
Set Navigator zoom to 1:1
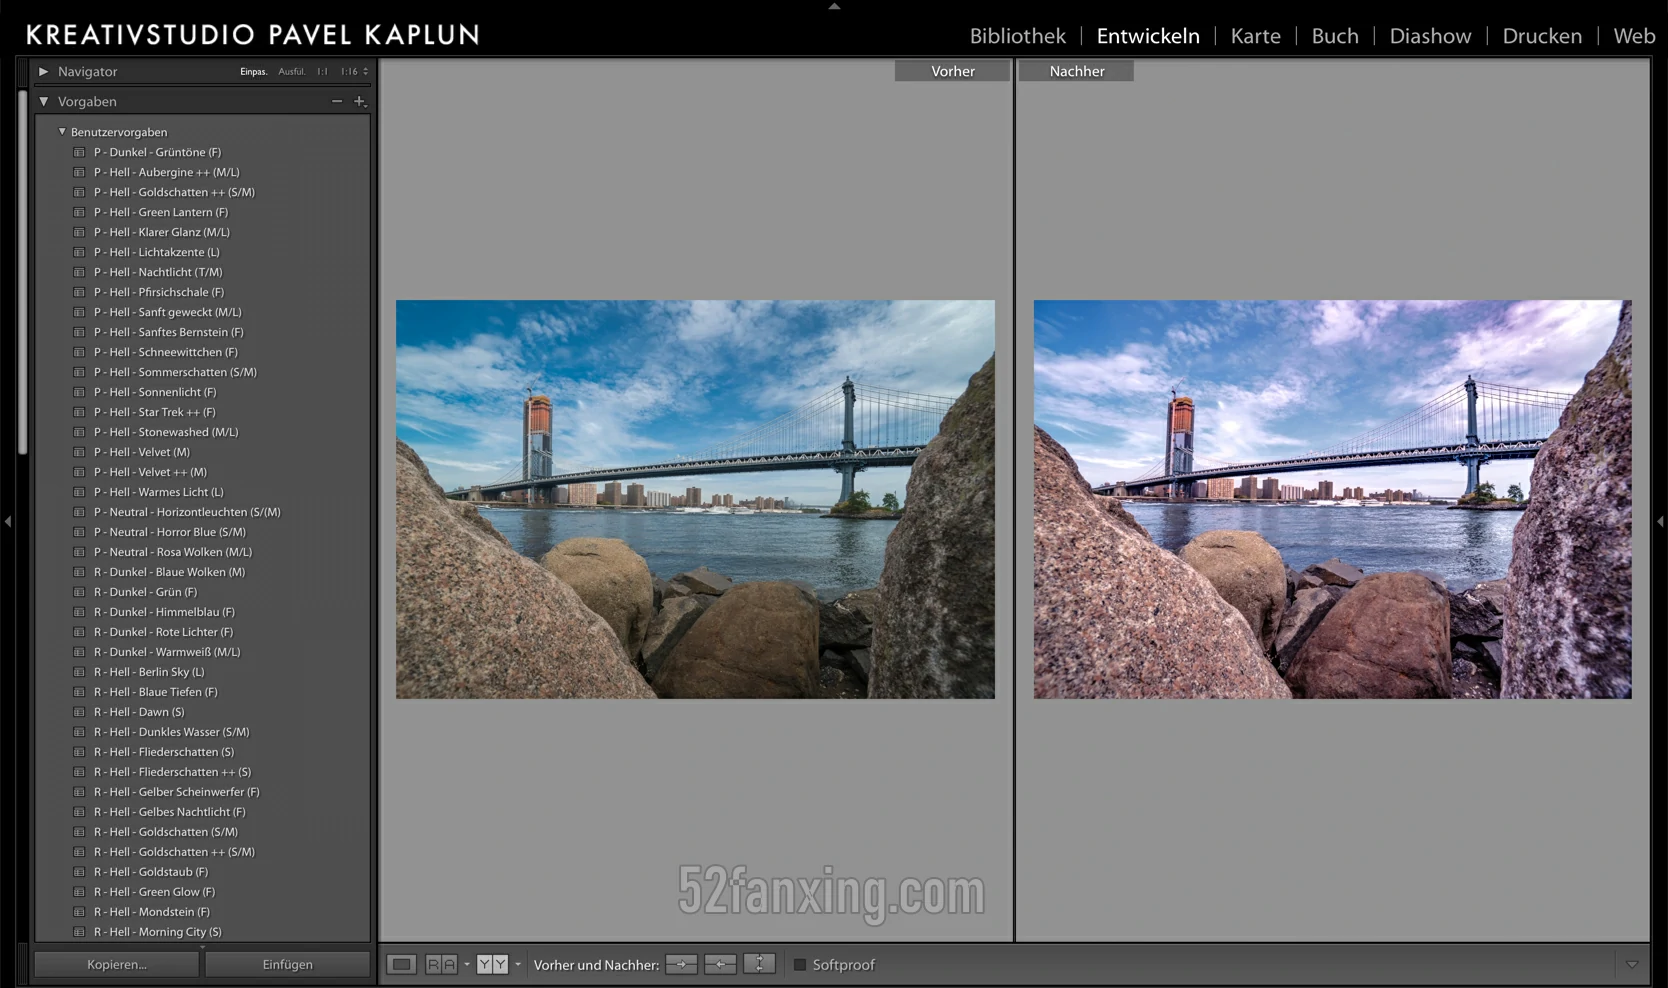322,72
